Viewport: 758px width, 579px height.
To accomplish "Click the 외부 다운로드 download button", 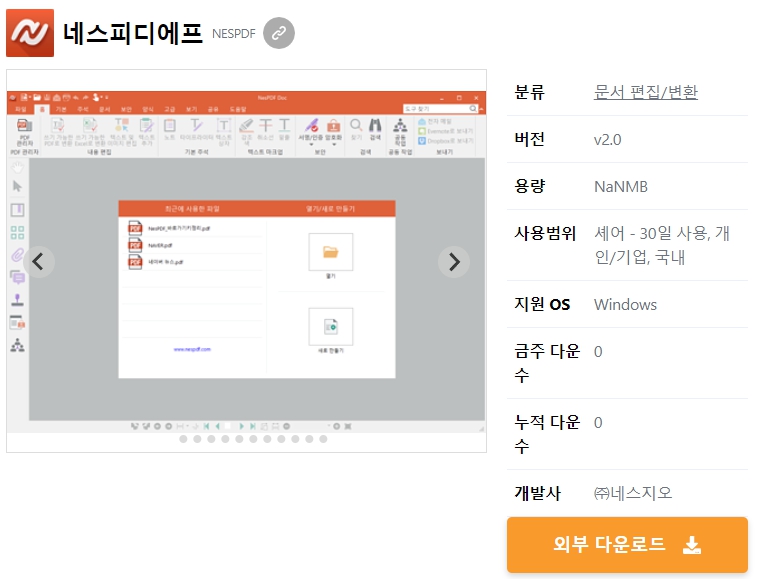I will click(627, 545).
